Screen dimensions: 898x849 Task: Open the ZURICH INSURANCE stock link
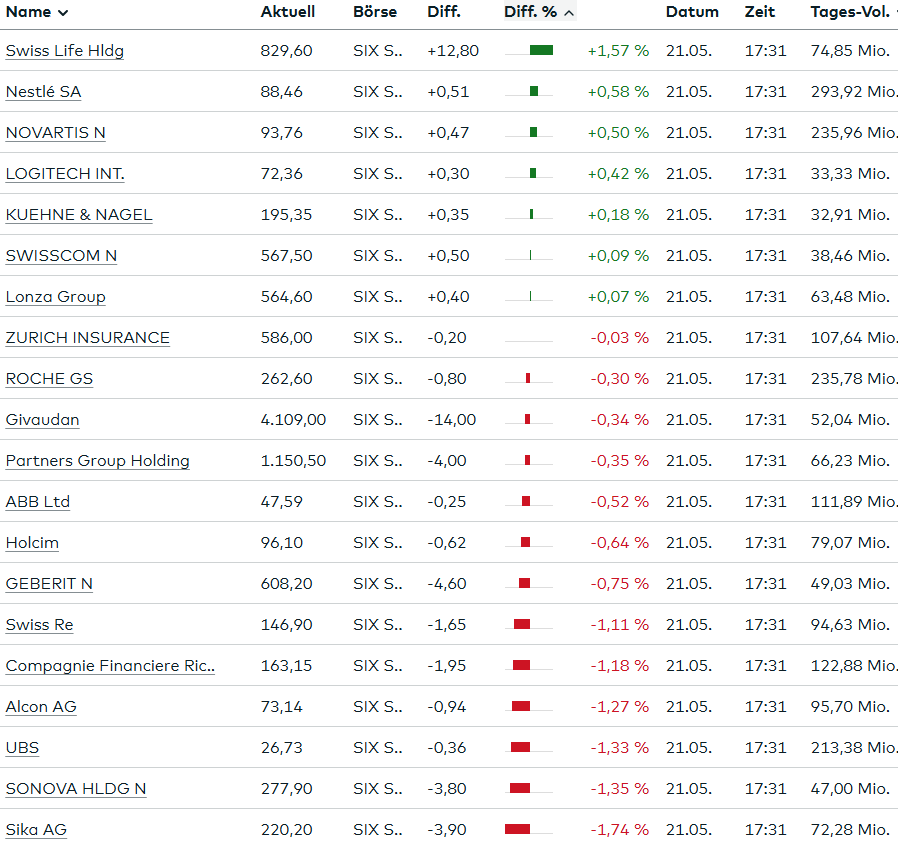click(88, 338)
